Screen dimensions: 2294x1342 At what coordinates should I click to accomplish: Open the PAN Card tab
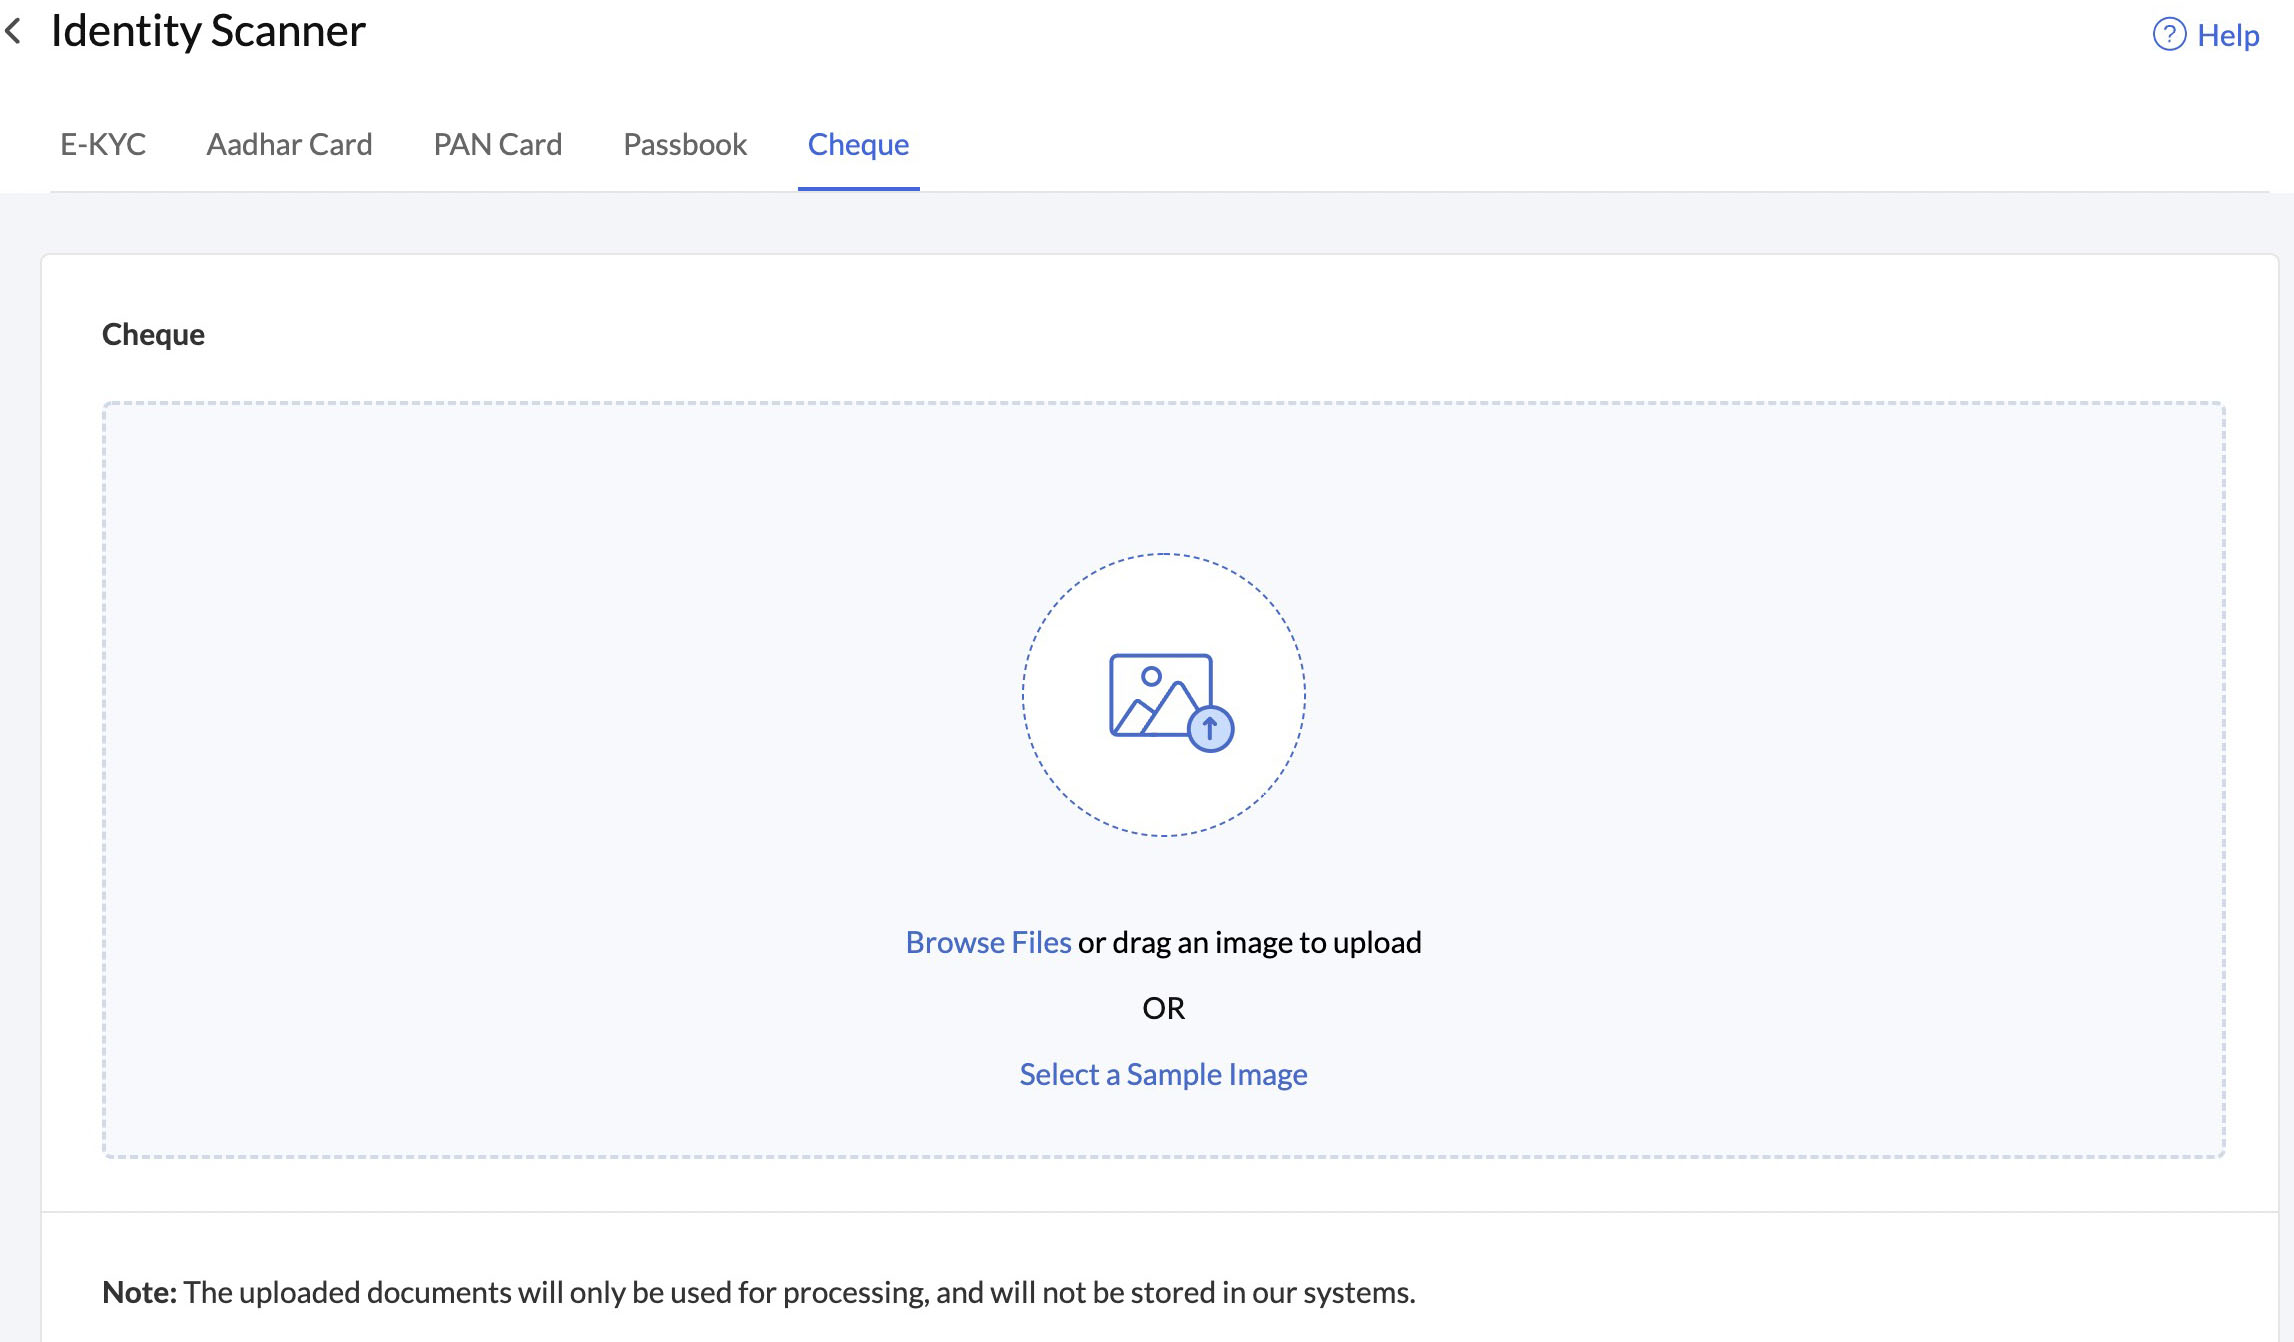click(497, 144)
